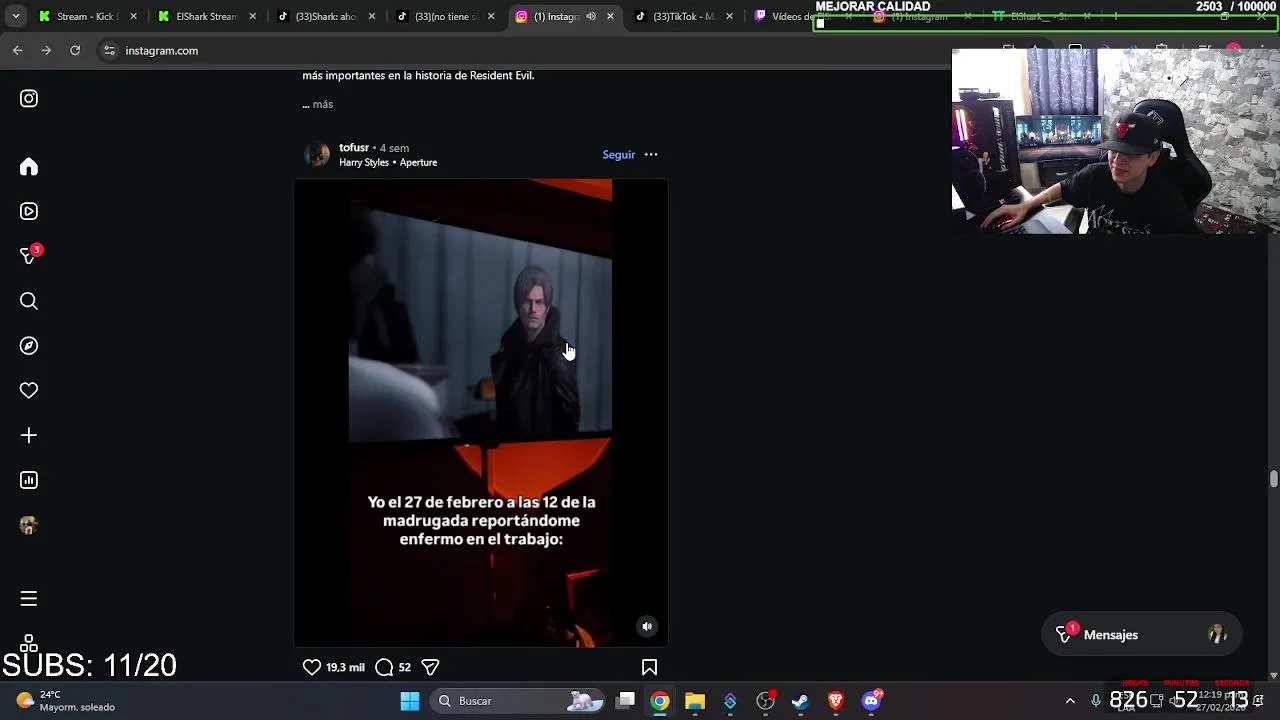The image size is (1280, 720).
Task: Create new post with plus icon
Action: click(29, 435)
